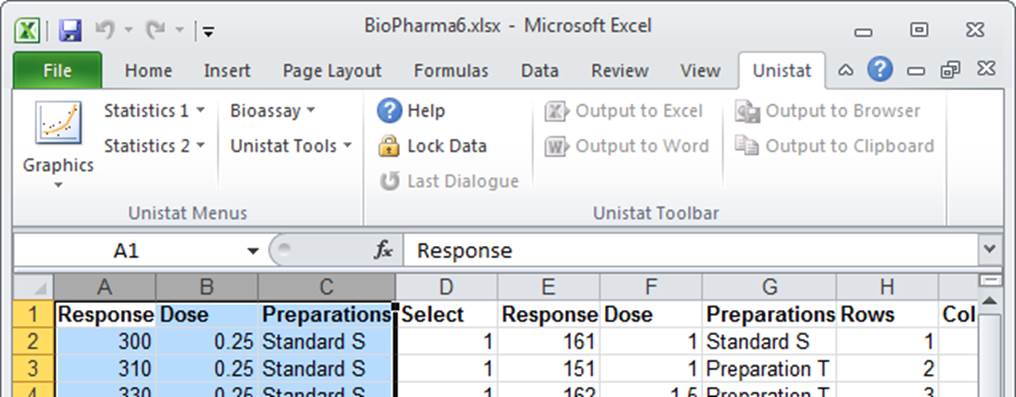Expand the Unistat Tools dropdown
The image size is (1016, 397).
[x=291, y=146]
